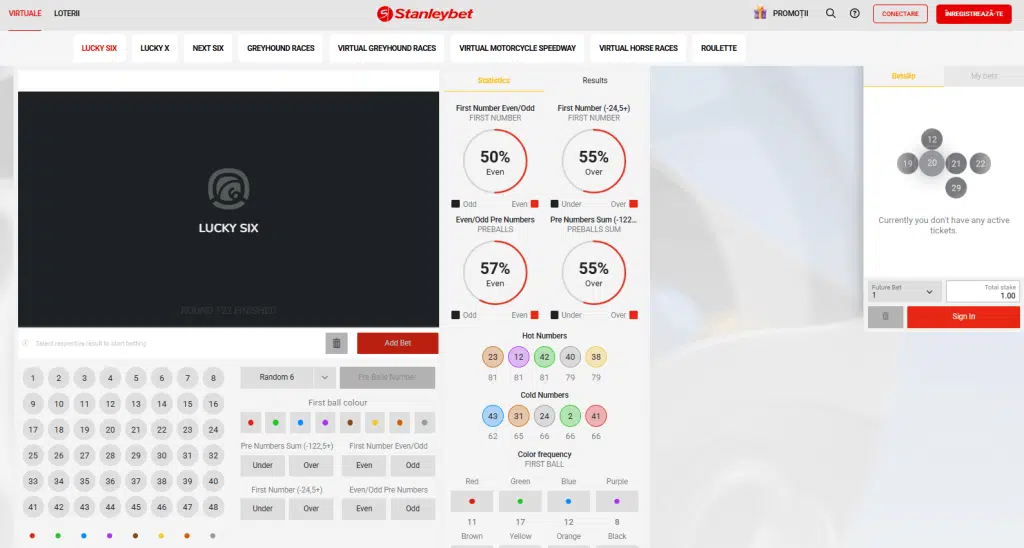Click the green colour dot below number grid
Viewport: 1024px width, 548px height.
(58, 536)
